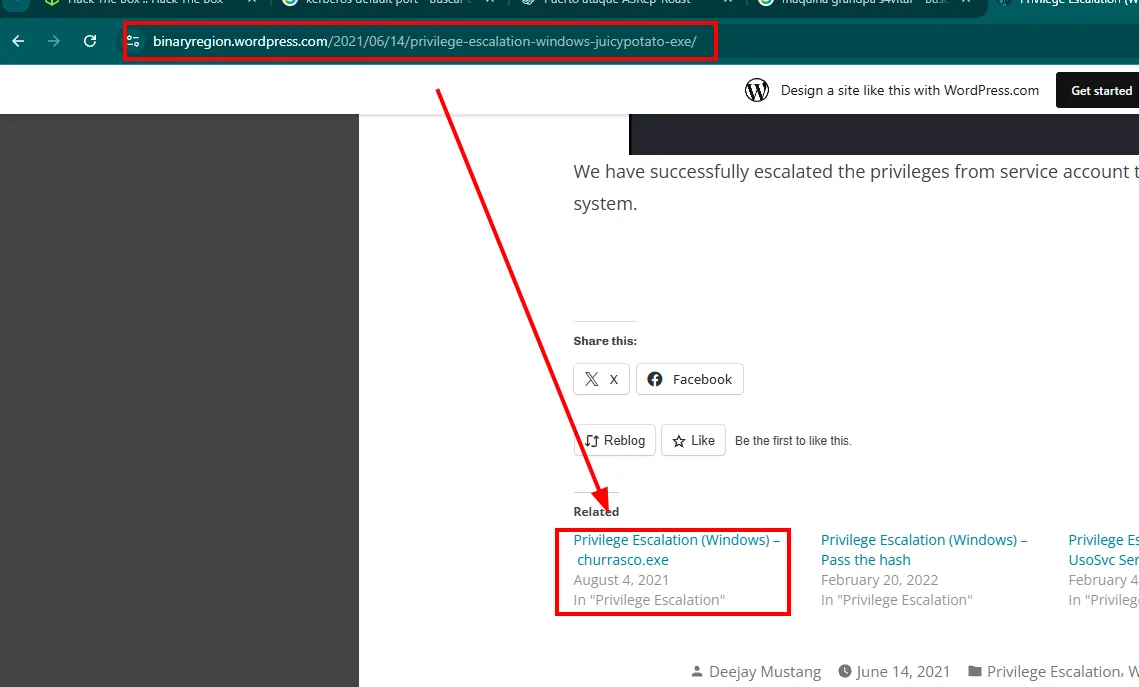Click the 'Share this:' heading
The image size is (1139, 687).
[605, 341]
